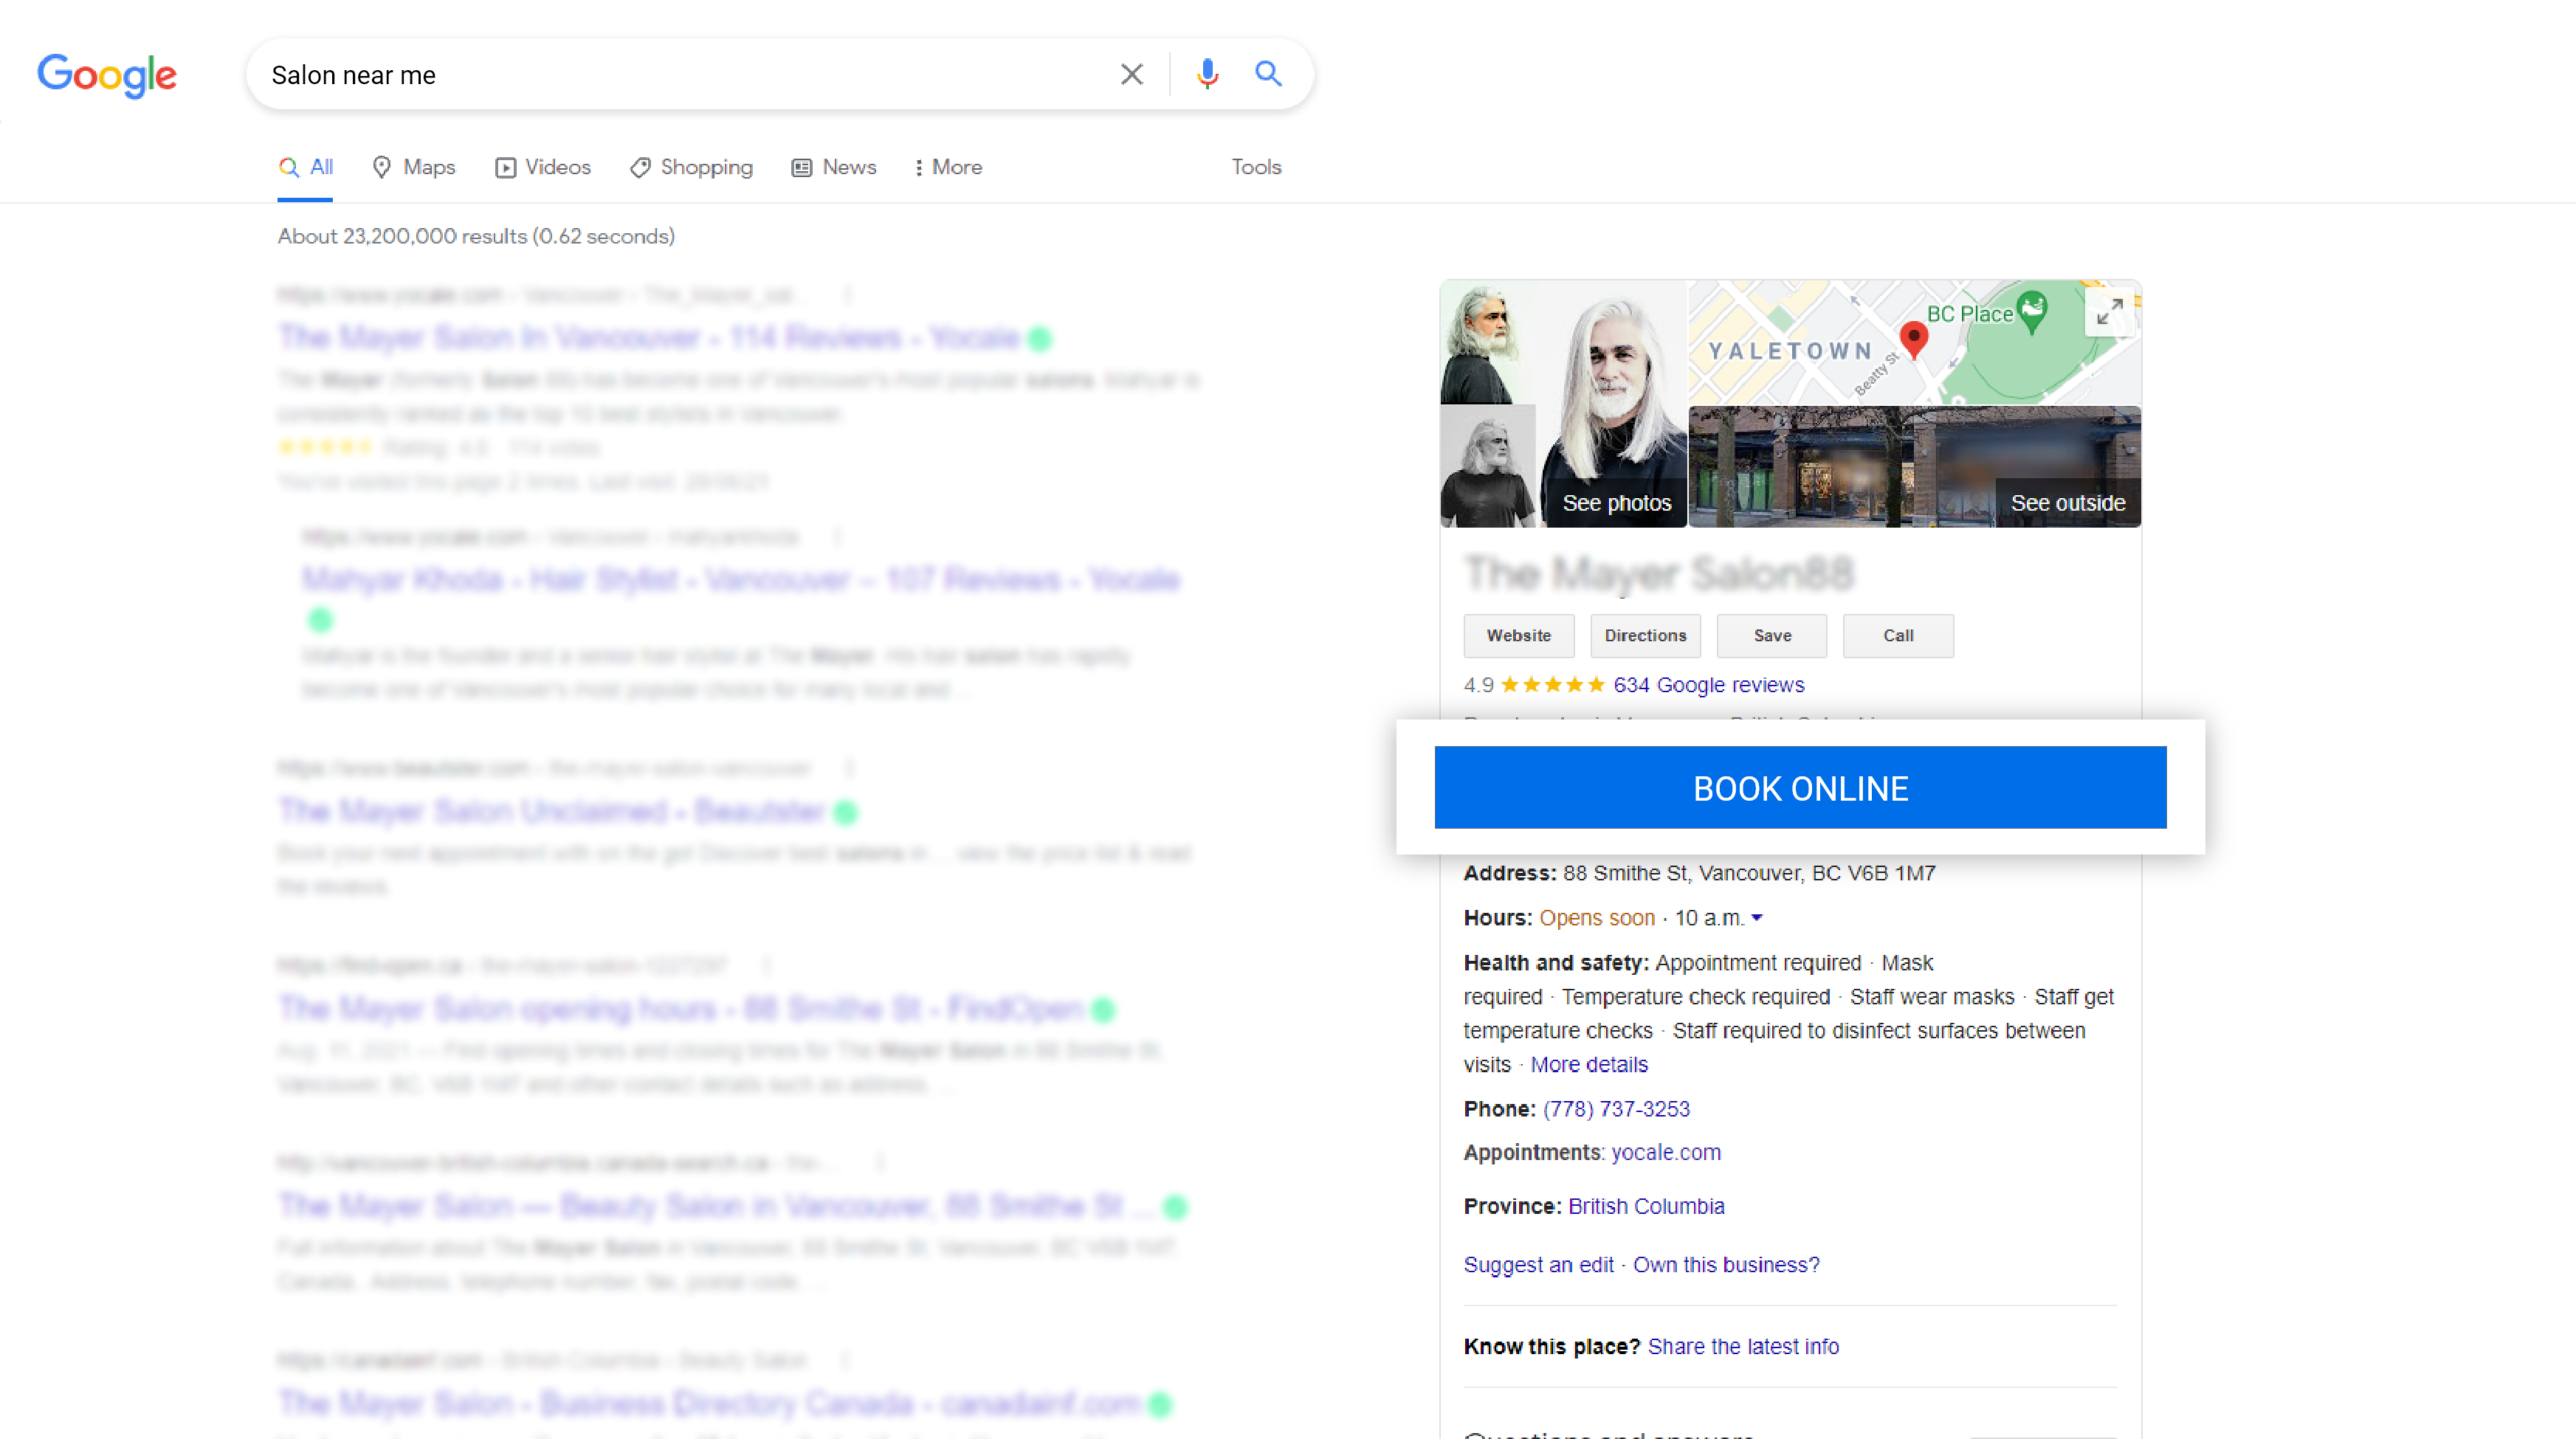The width and height of the screenshot is (2576, 1439).
Task: Click the BOOK ONLINE button
Action: tap(1800, 788)
